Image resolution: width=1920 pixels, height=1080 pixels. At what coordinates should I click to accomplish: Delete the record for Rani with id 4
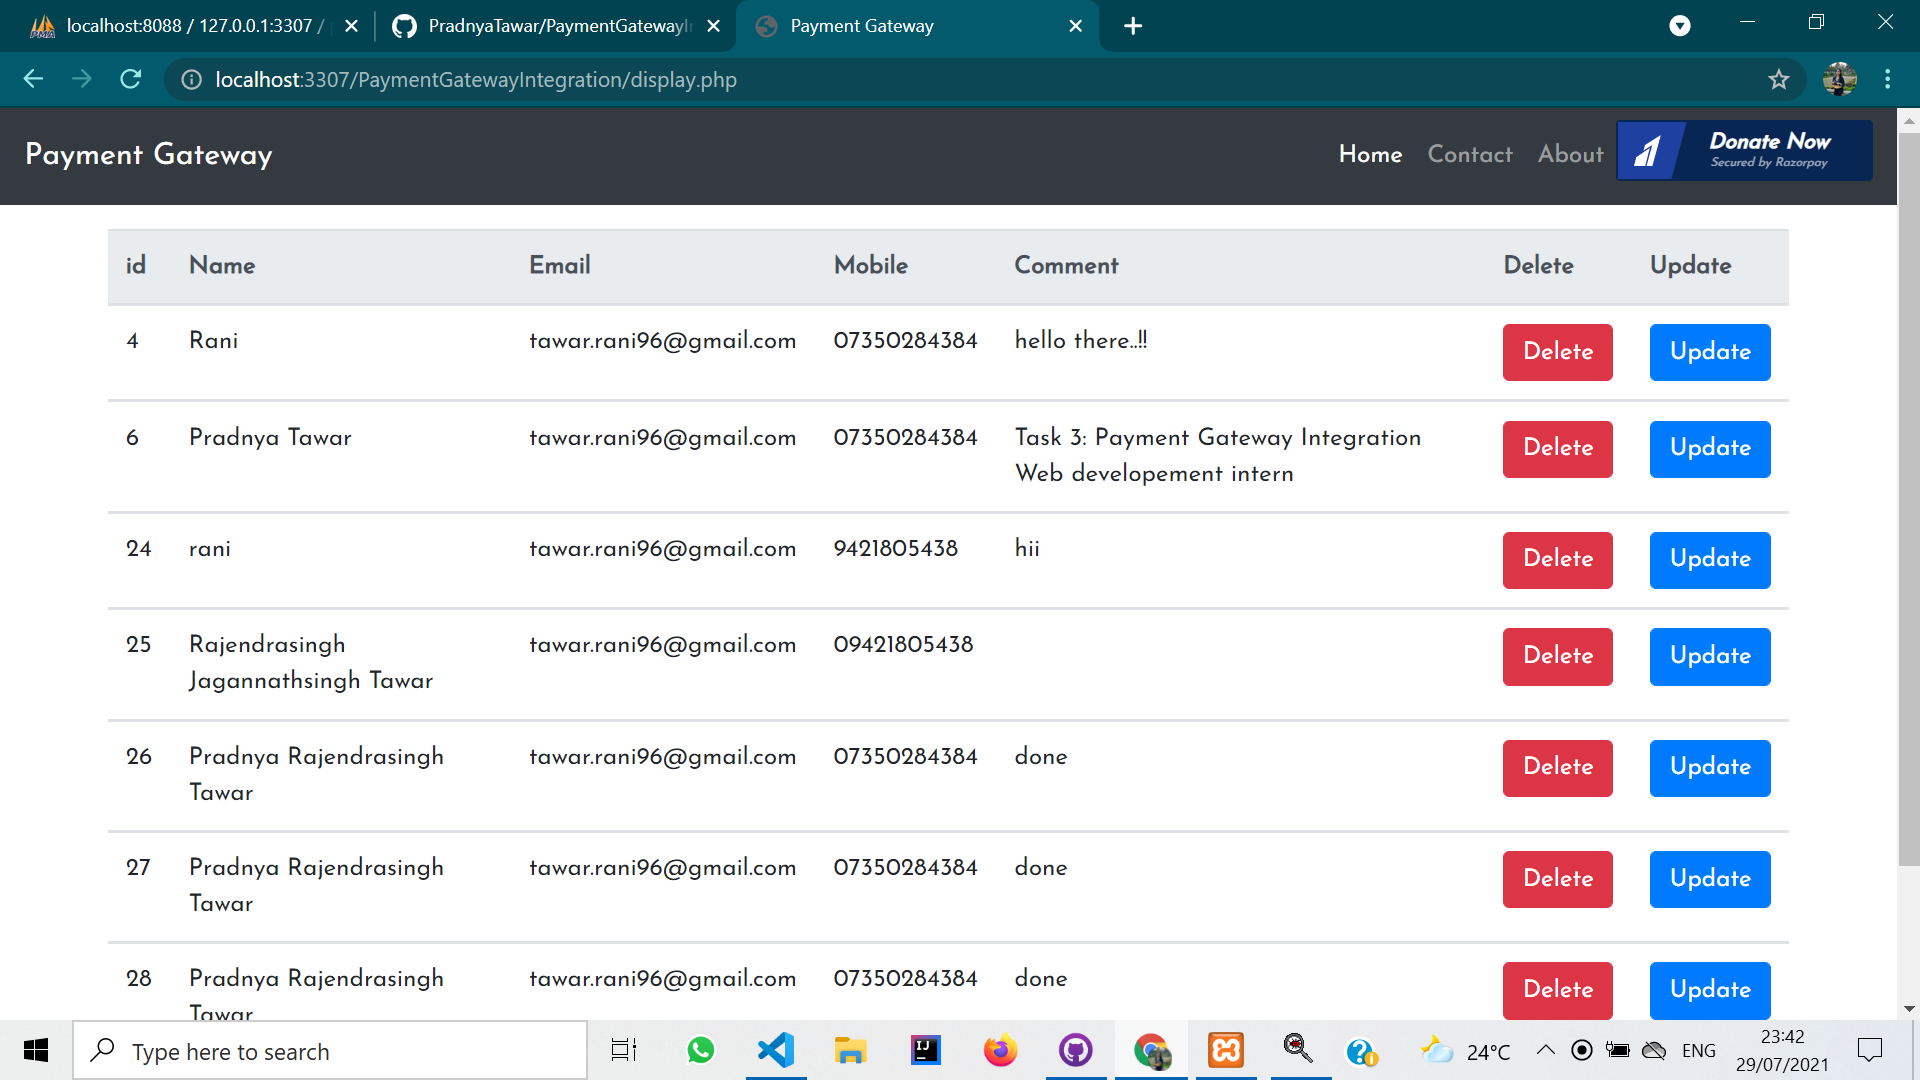pyautogui.click(x=1557, y=352)
